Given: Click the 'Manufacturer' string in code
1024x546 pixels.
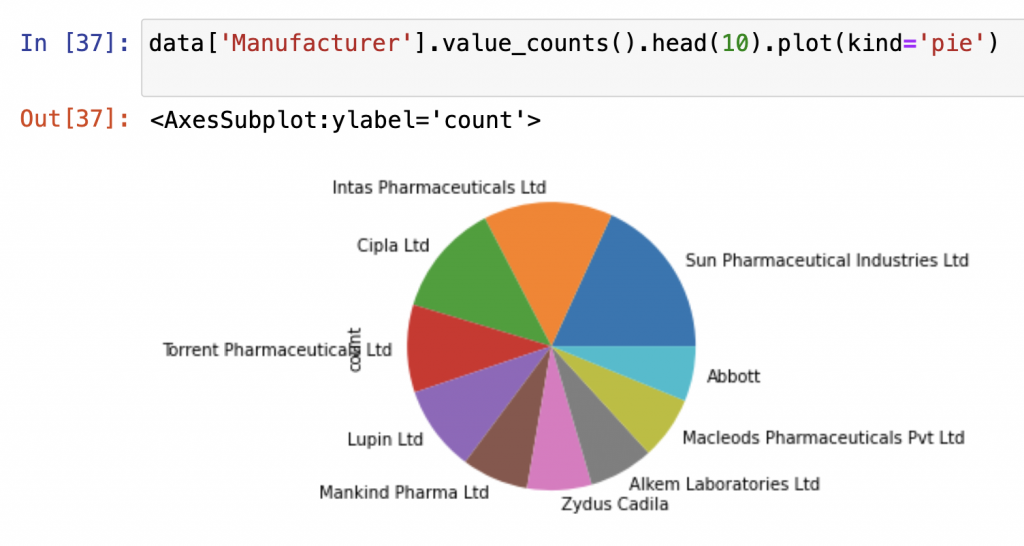Looking at the screenshot, I should (x=317, y=43).
